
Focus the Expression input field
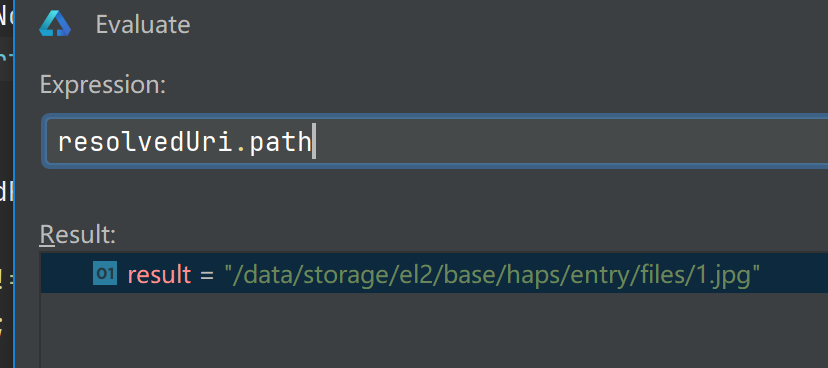pos(435,141)
